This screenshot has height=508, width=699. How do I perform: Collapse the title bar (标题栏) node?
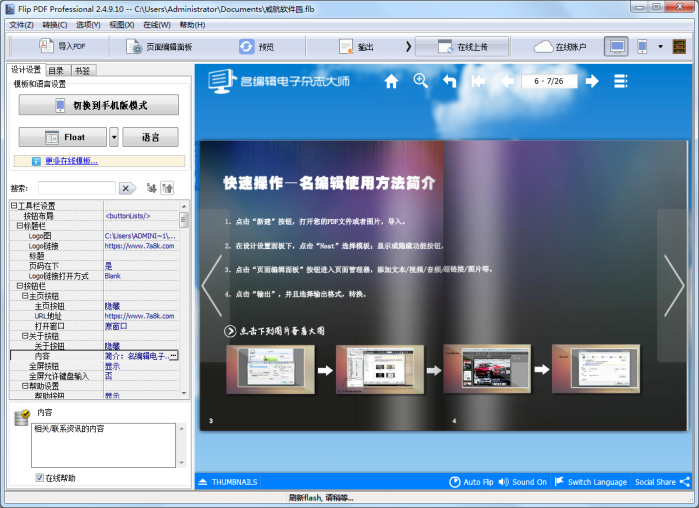(20, 226)
